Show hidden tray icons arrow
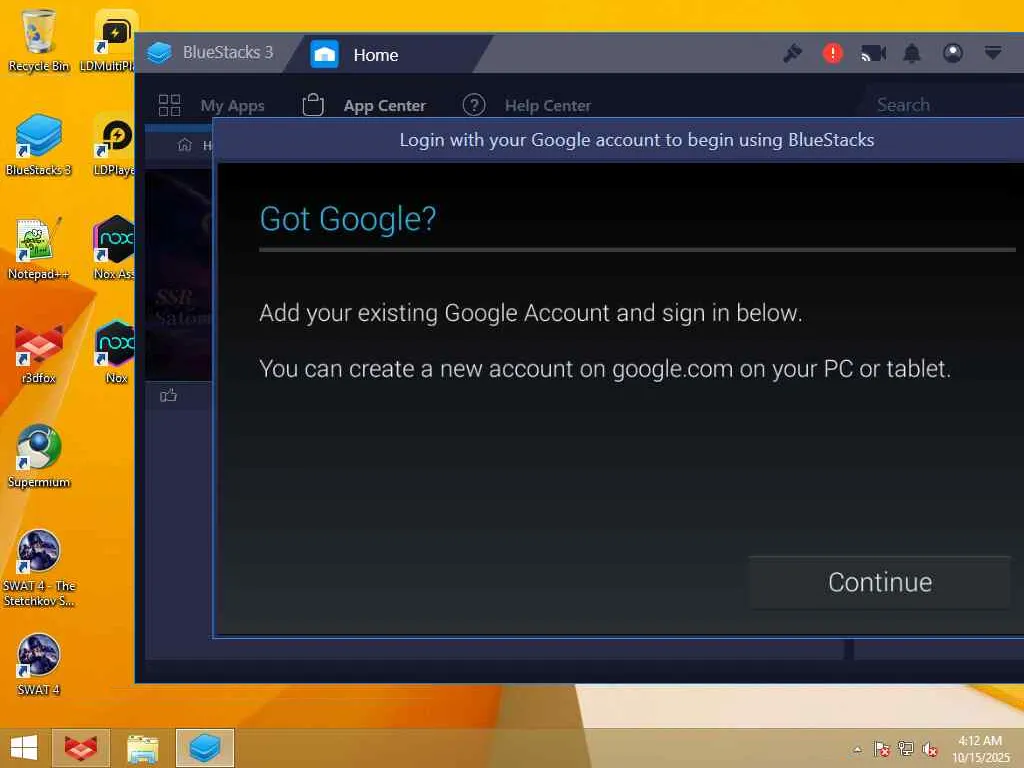 coord(857,749)
